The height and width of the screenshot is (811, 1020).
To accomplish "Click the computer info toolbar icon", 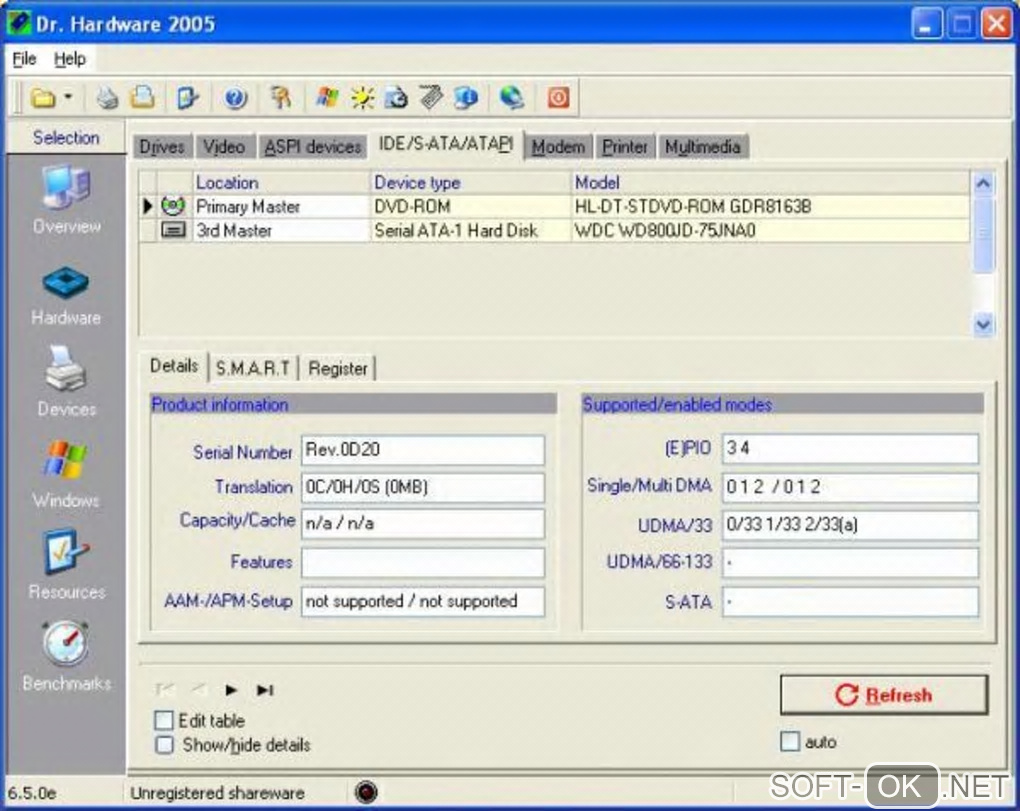I will pos(466,98).
